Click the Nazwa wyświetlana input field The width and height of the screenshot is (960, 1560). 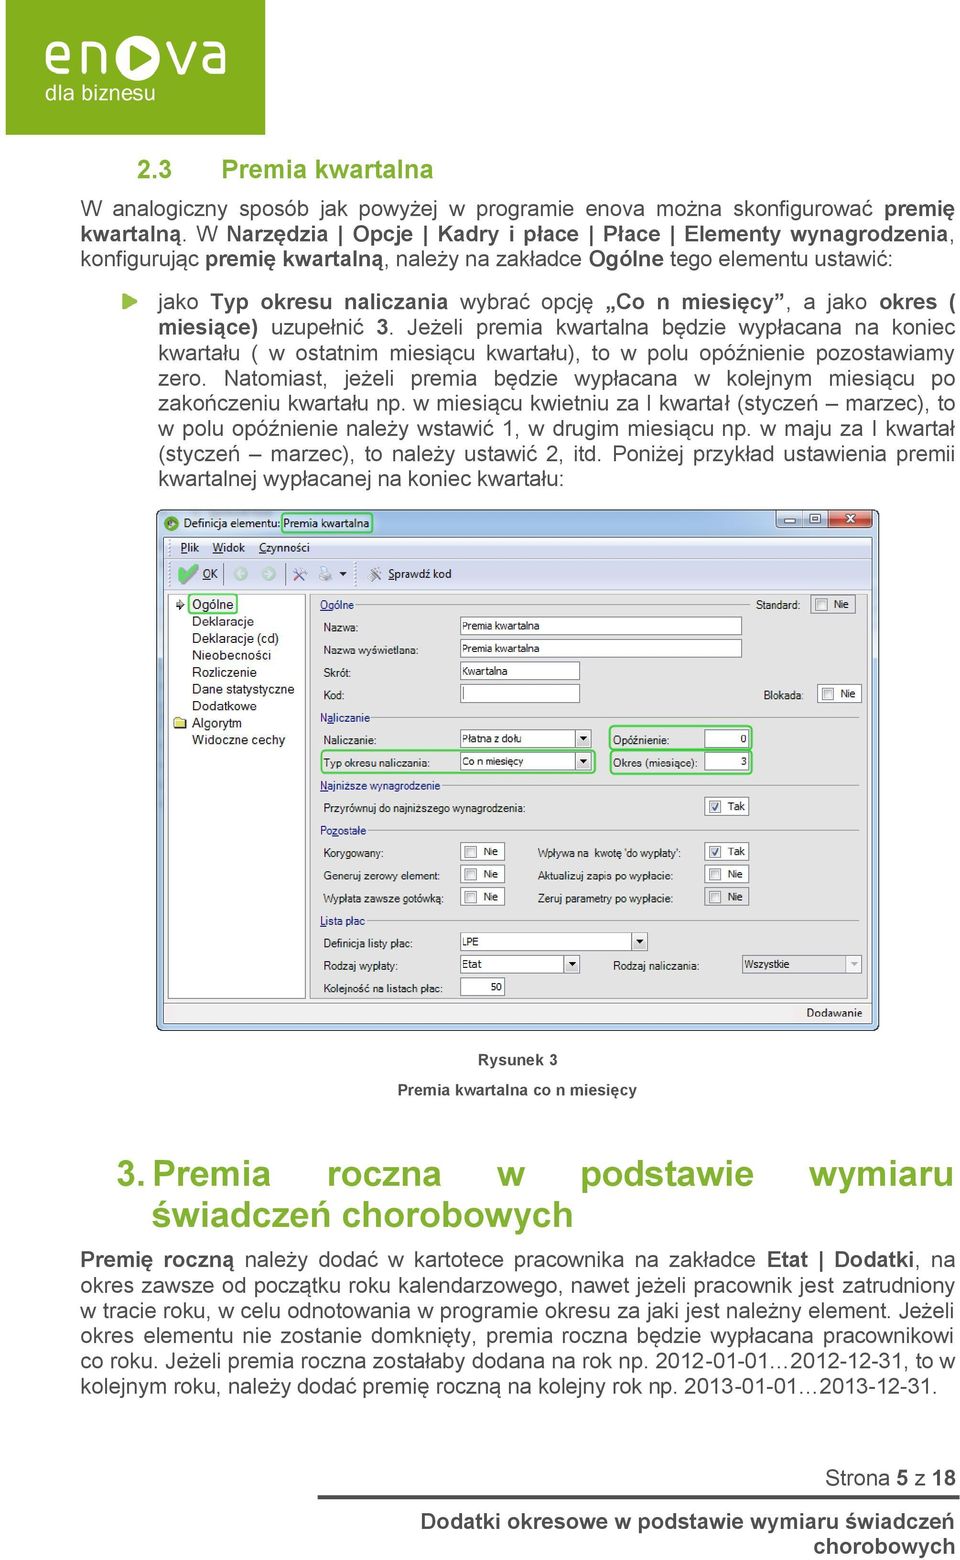pyautogui.click(x=600, y=649)
